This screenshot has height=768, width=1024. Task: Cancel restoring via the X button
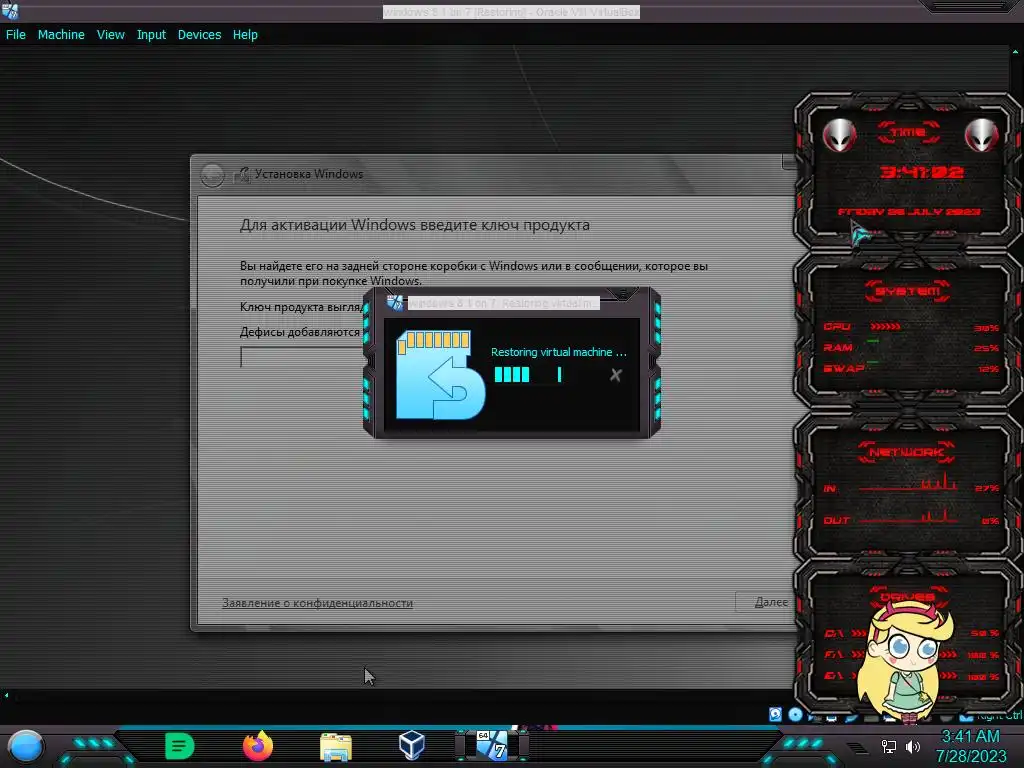(615, 375)
